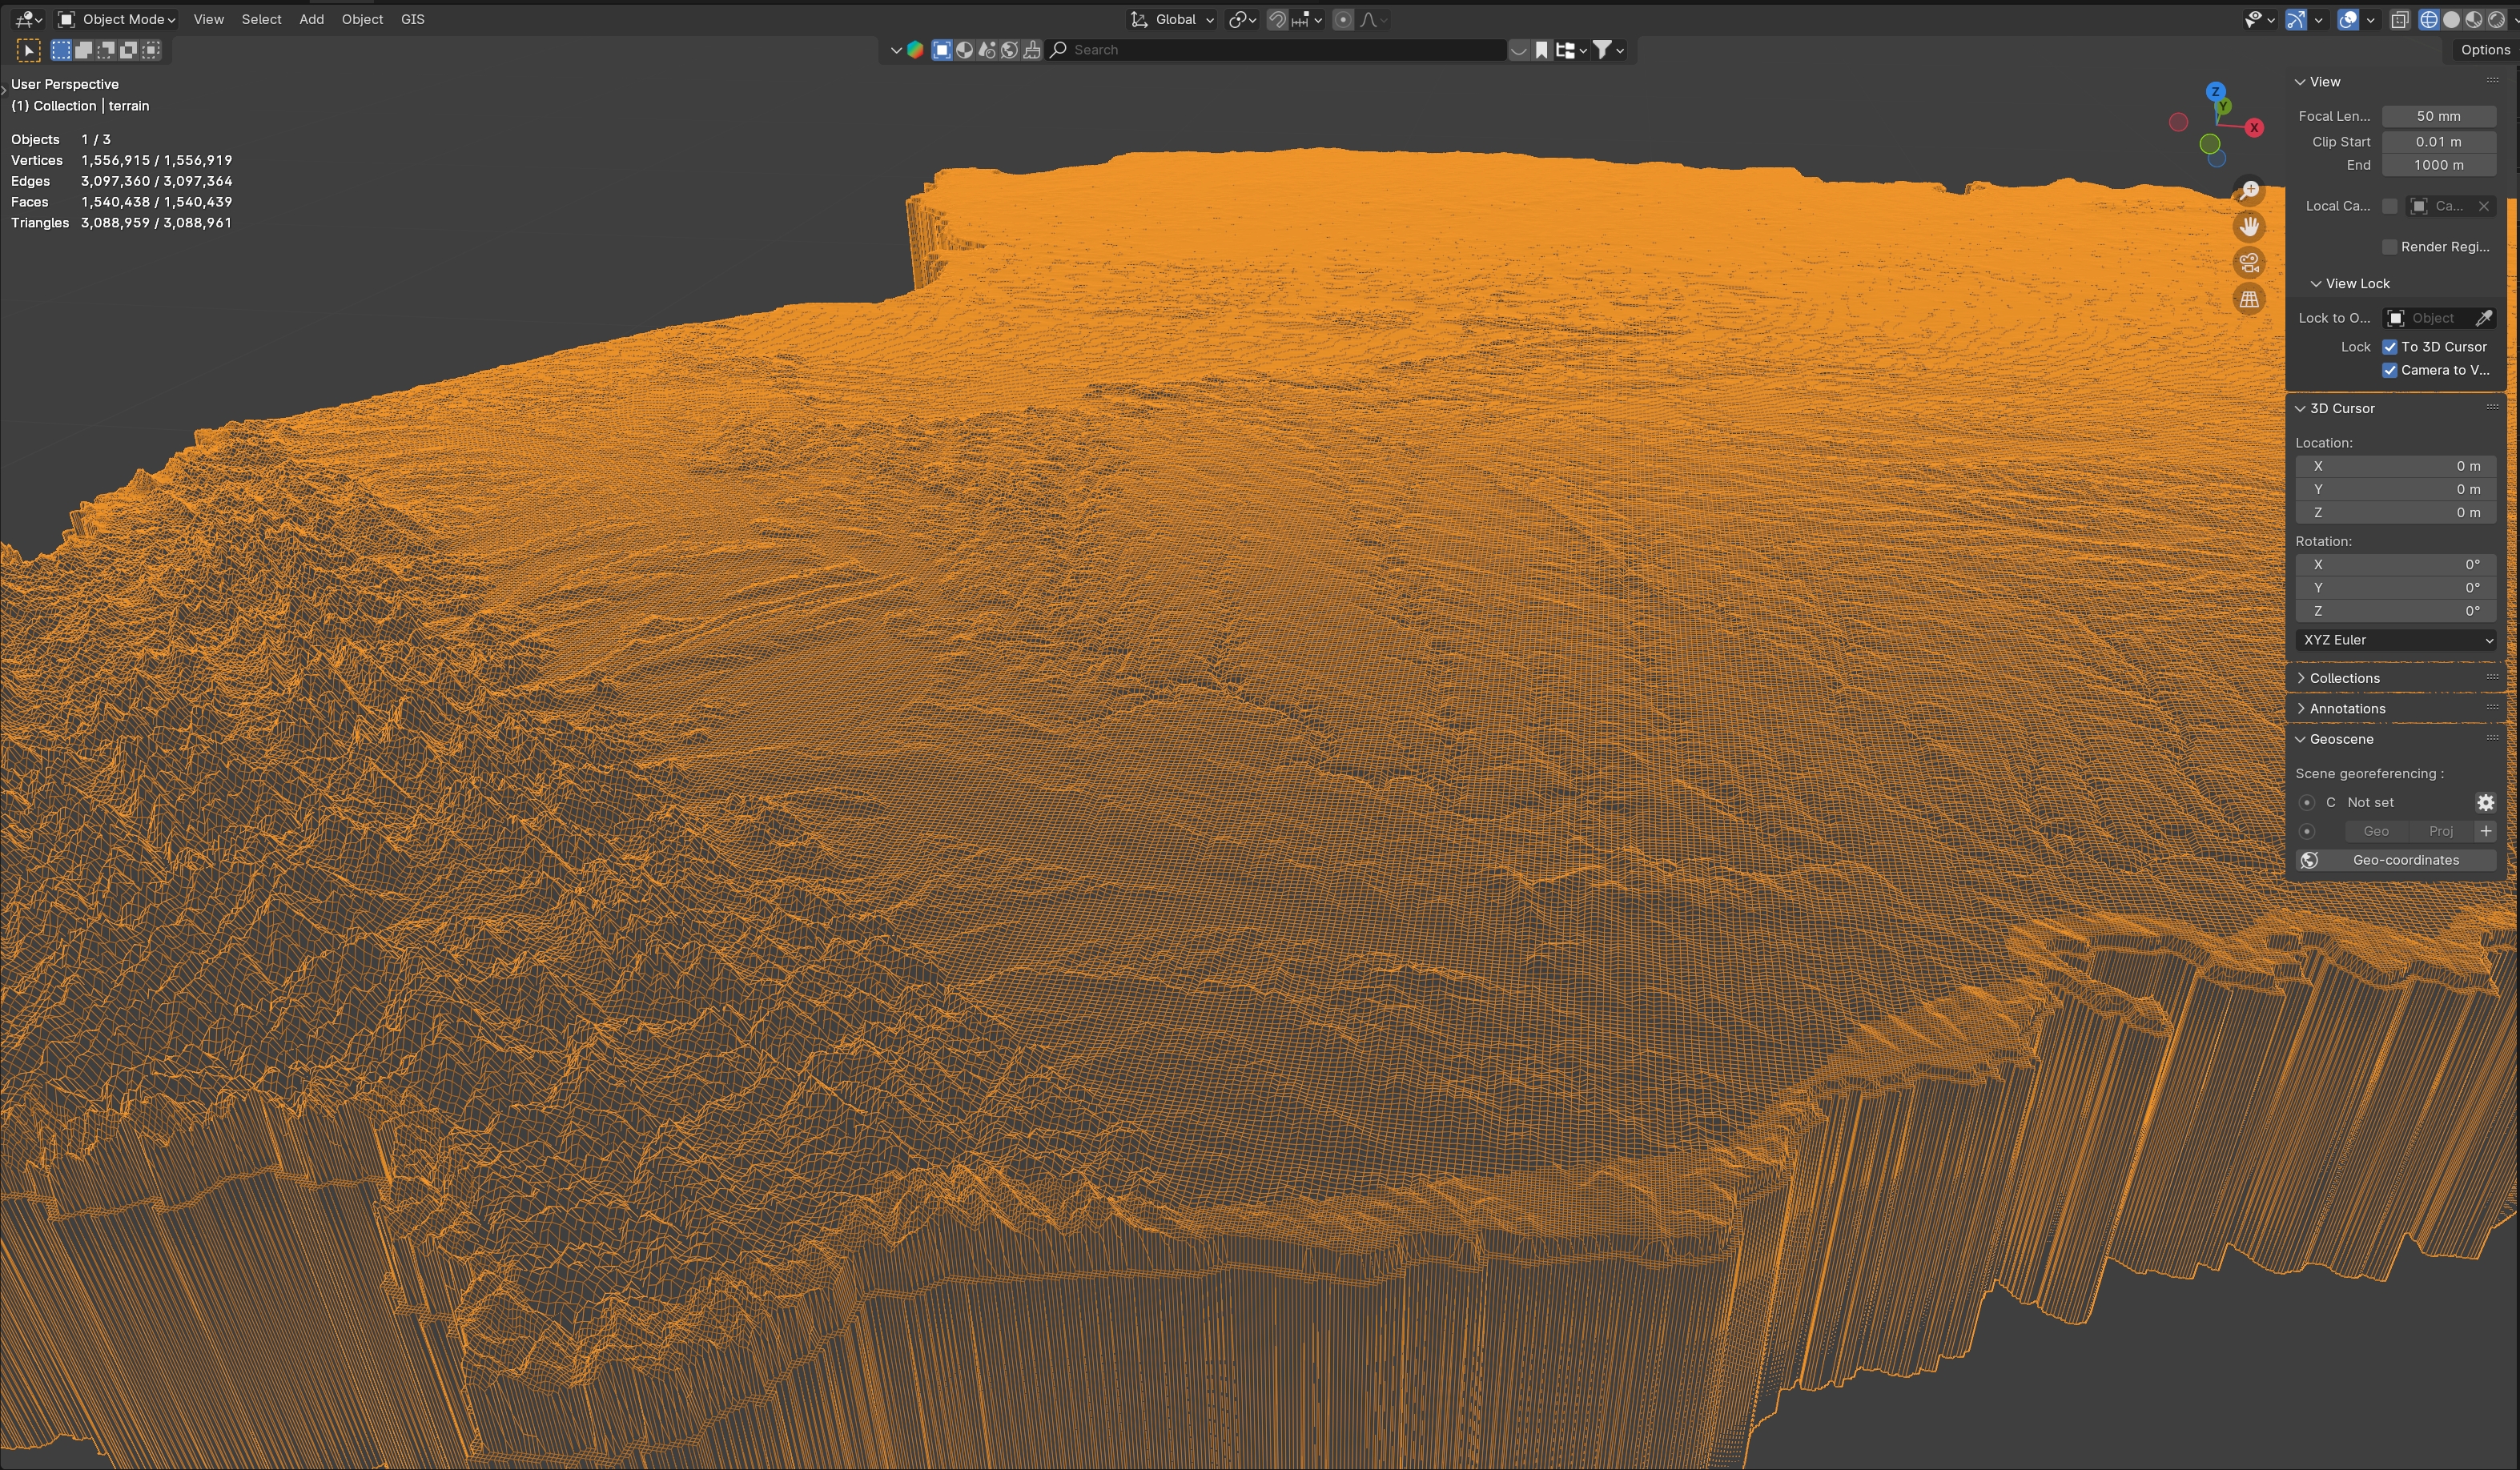The width and height of the screenshot is (2520, 1470).
Task: Enable X-ray toggle in header
Action: click(x=2400, y=20)
